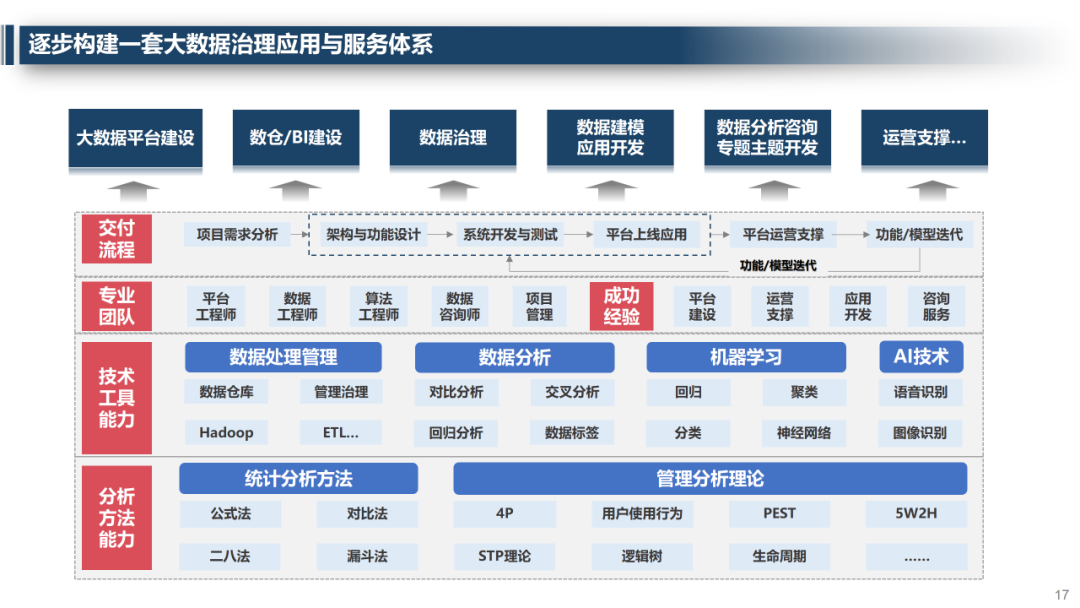Click the 数仓/BI建设 block
1080x608 pixels.
pos(295,139)
